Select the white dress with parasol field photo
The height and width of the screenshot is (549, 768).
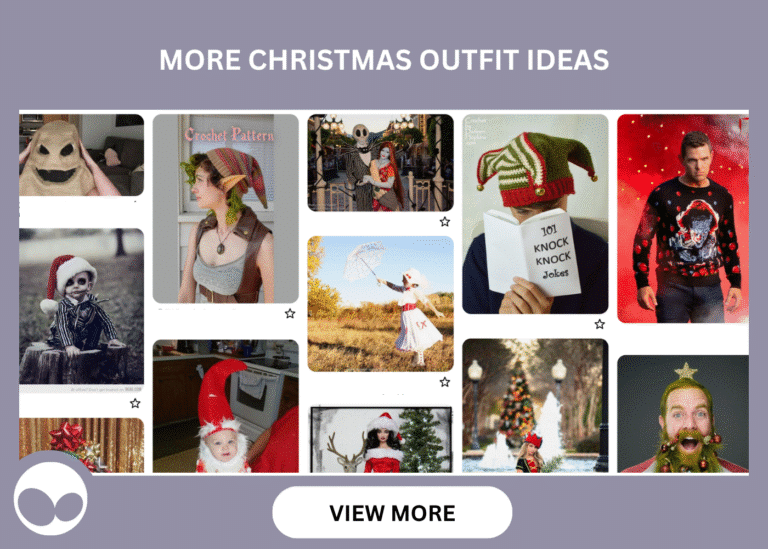point(381,304)
